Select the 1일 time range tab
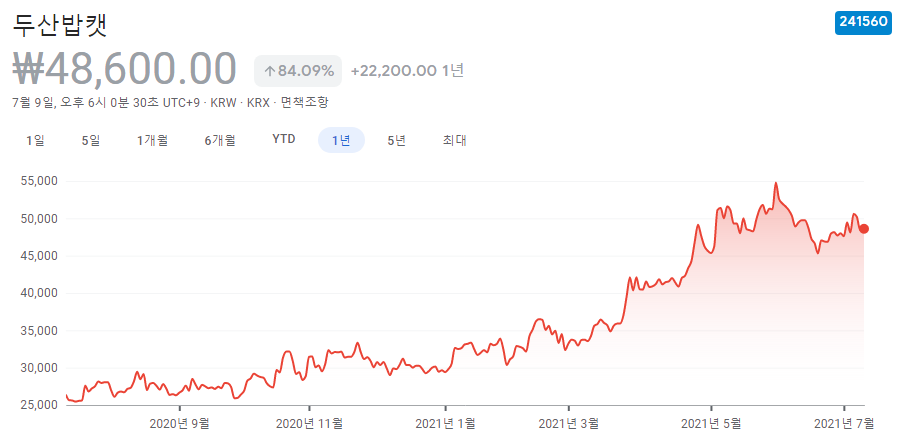 [35, 140]
